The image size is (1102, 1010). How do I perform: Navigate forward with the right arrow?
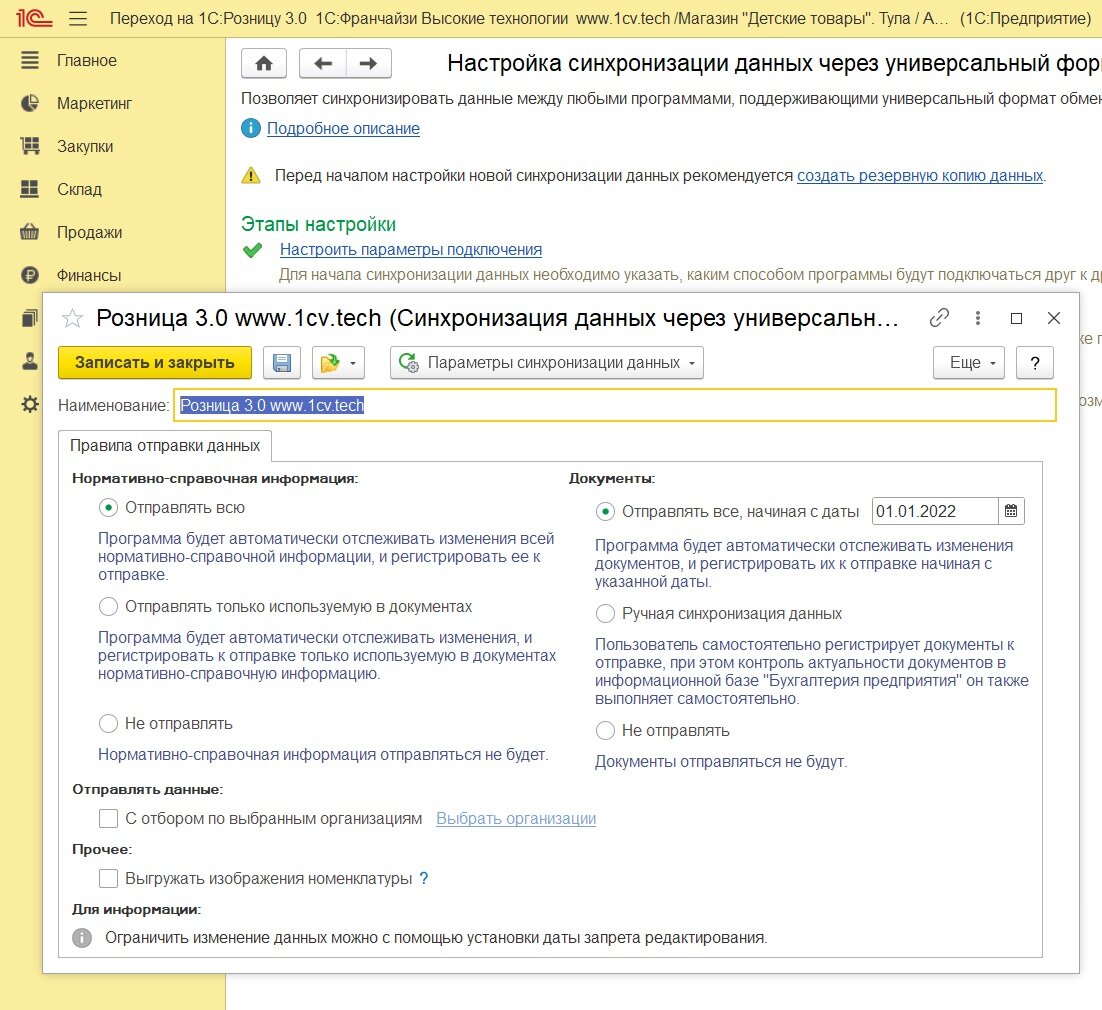point(368,64)
